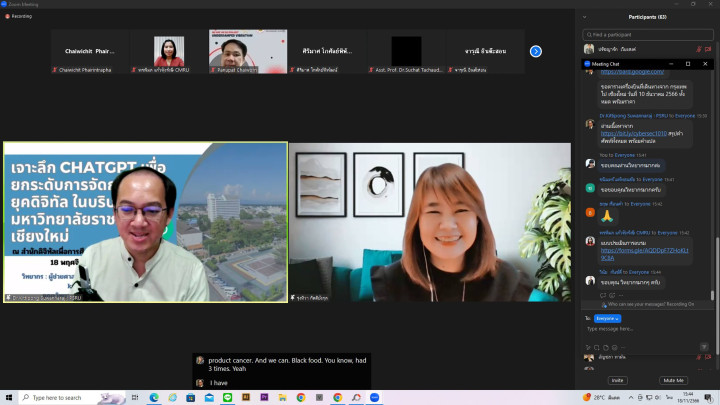Click the ChatGPT presenter video
720x405 pixels.
146,222
